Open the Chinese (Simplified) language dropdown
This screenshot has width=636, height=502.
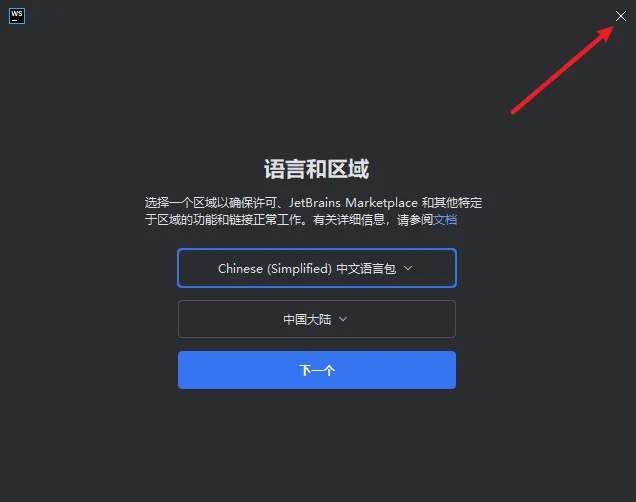(317, 268)
